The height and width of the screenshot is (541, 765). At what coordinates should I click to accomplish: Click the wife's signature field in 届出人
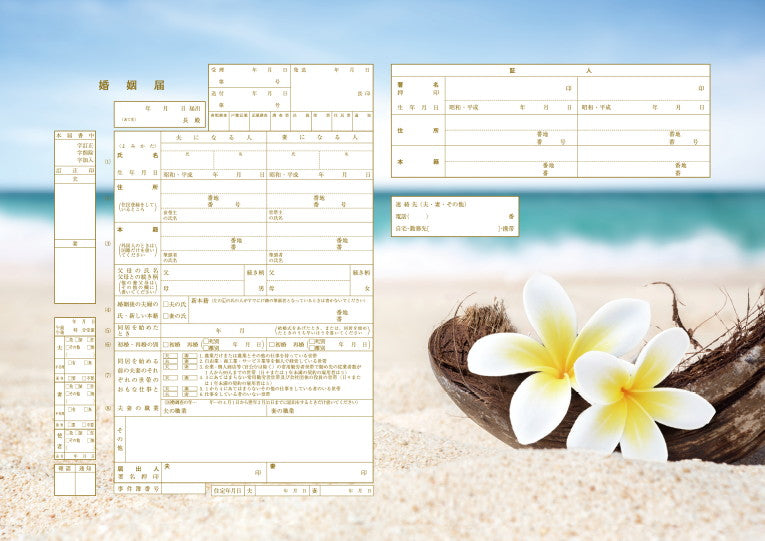click(319, 472)
